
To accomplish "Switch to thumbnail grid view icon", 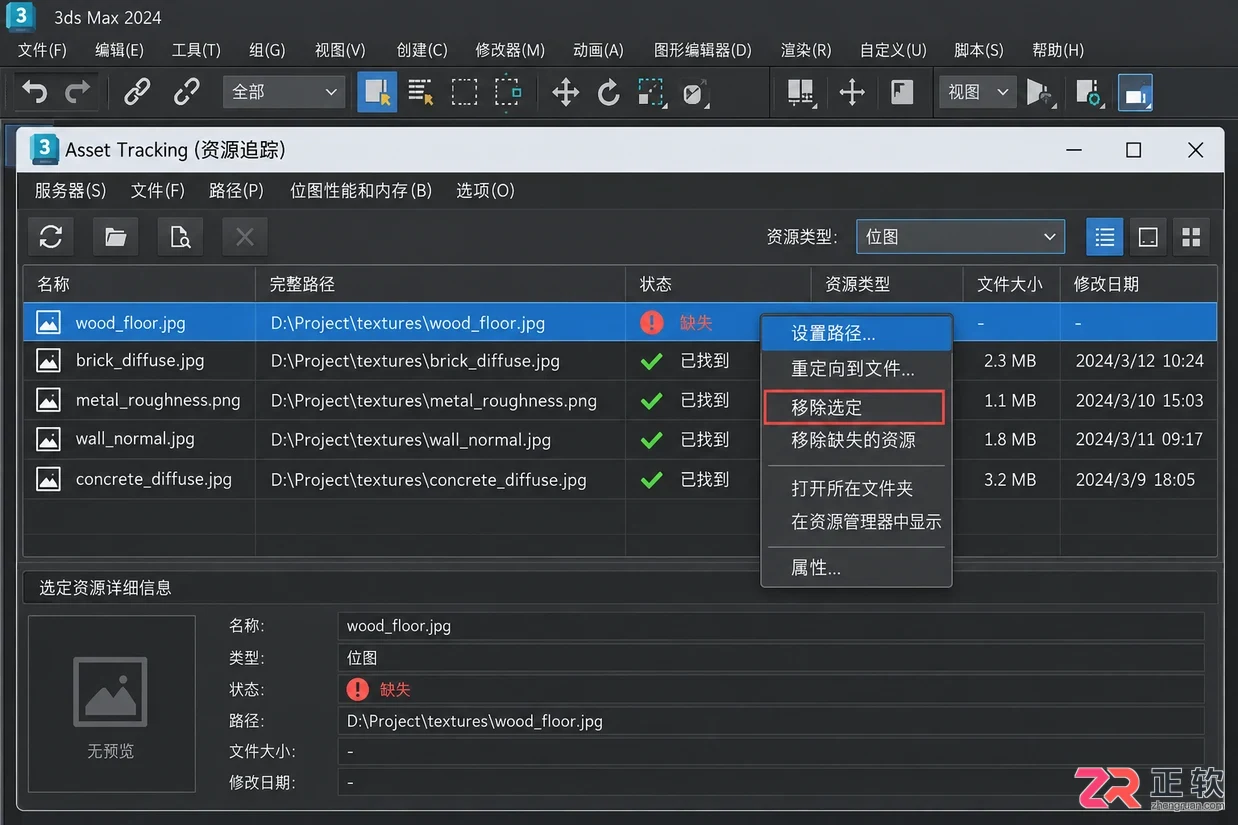I will pyautogui.click(x=1191, y=237).
